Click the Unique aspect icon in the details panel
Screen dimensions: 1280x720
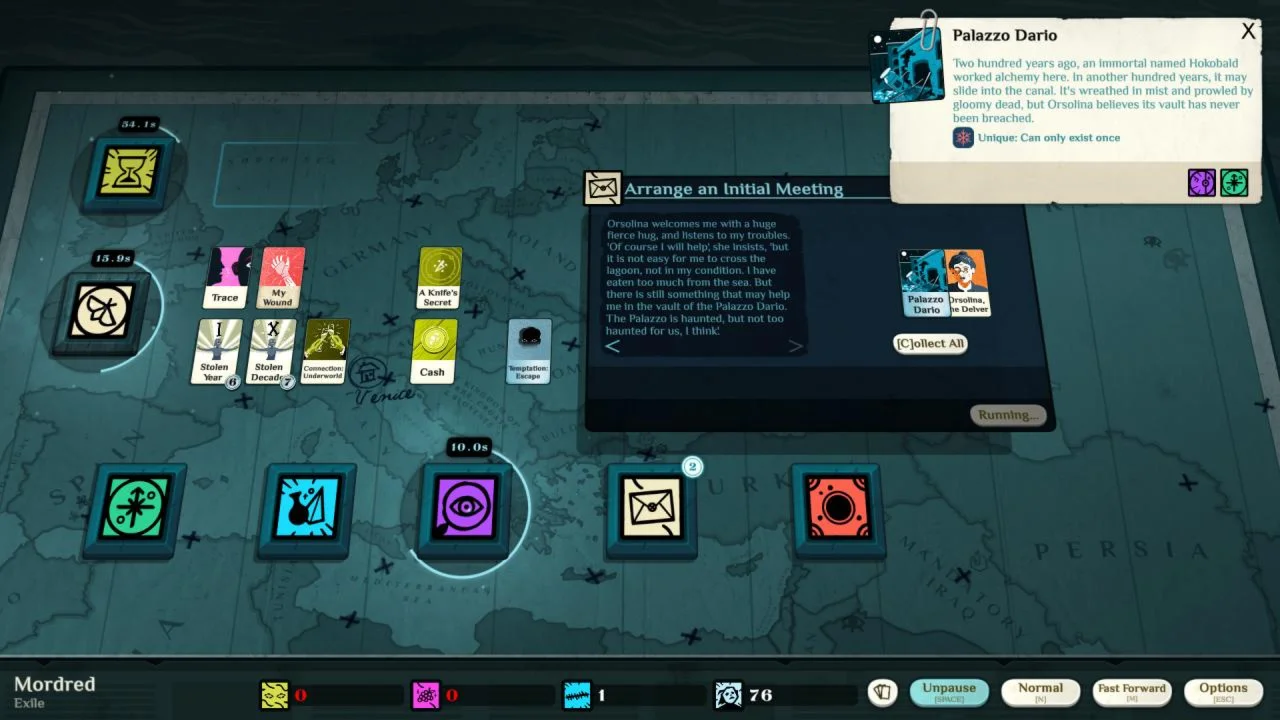tap(963, 138)
